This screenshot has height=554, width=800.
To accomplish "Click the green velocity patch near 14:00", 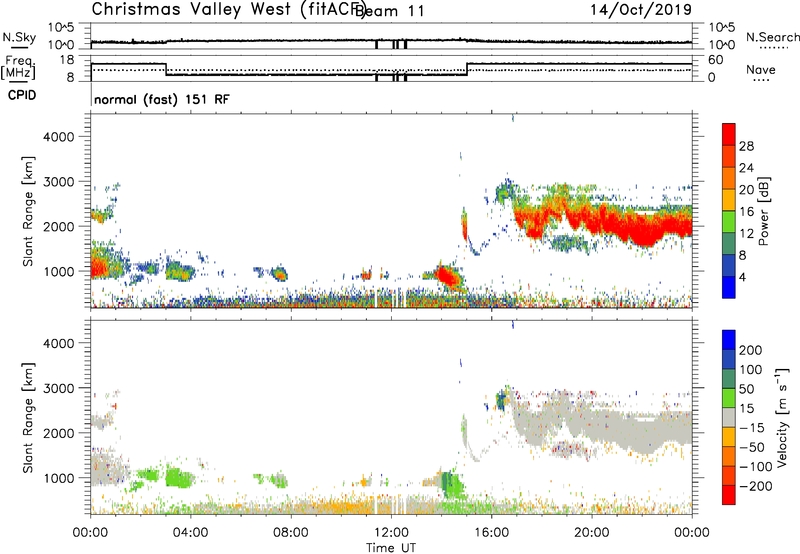I will (452, 485).
